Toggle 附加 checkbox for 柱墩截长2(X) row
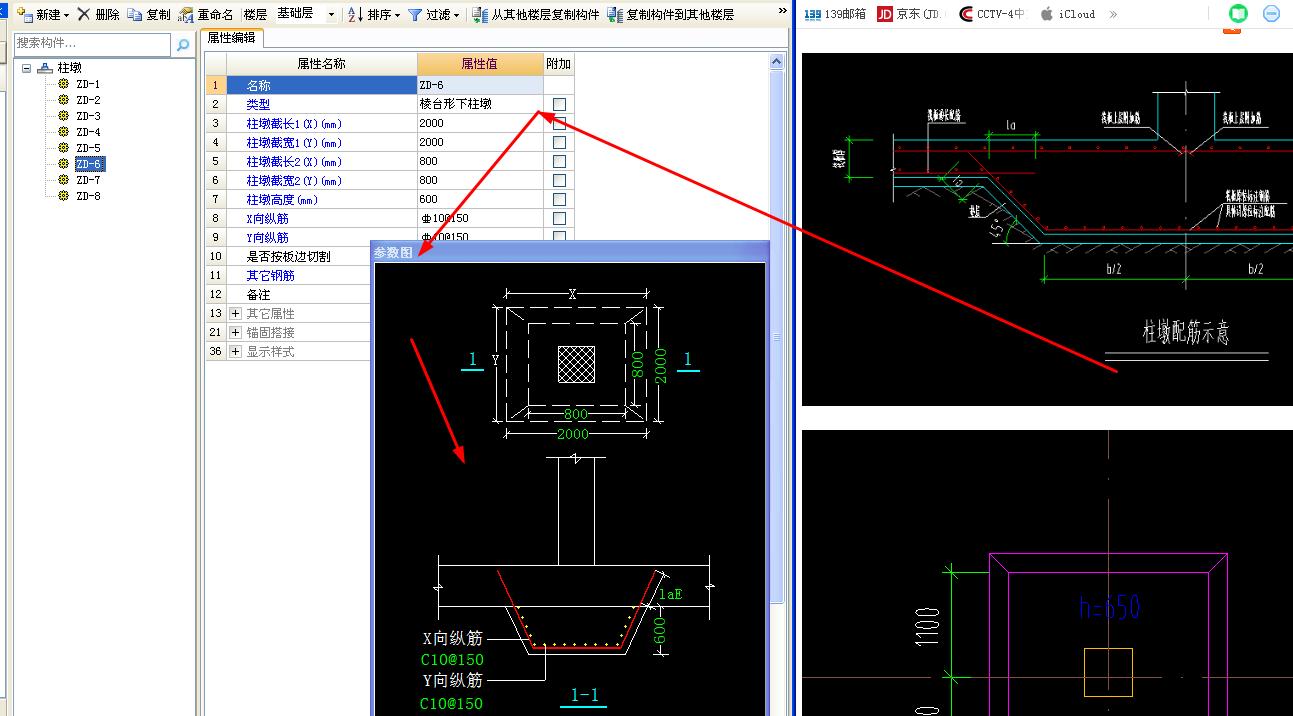Viewport: 1293px width, 716px height. 559,161
